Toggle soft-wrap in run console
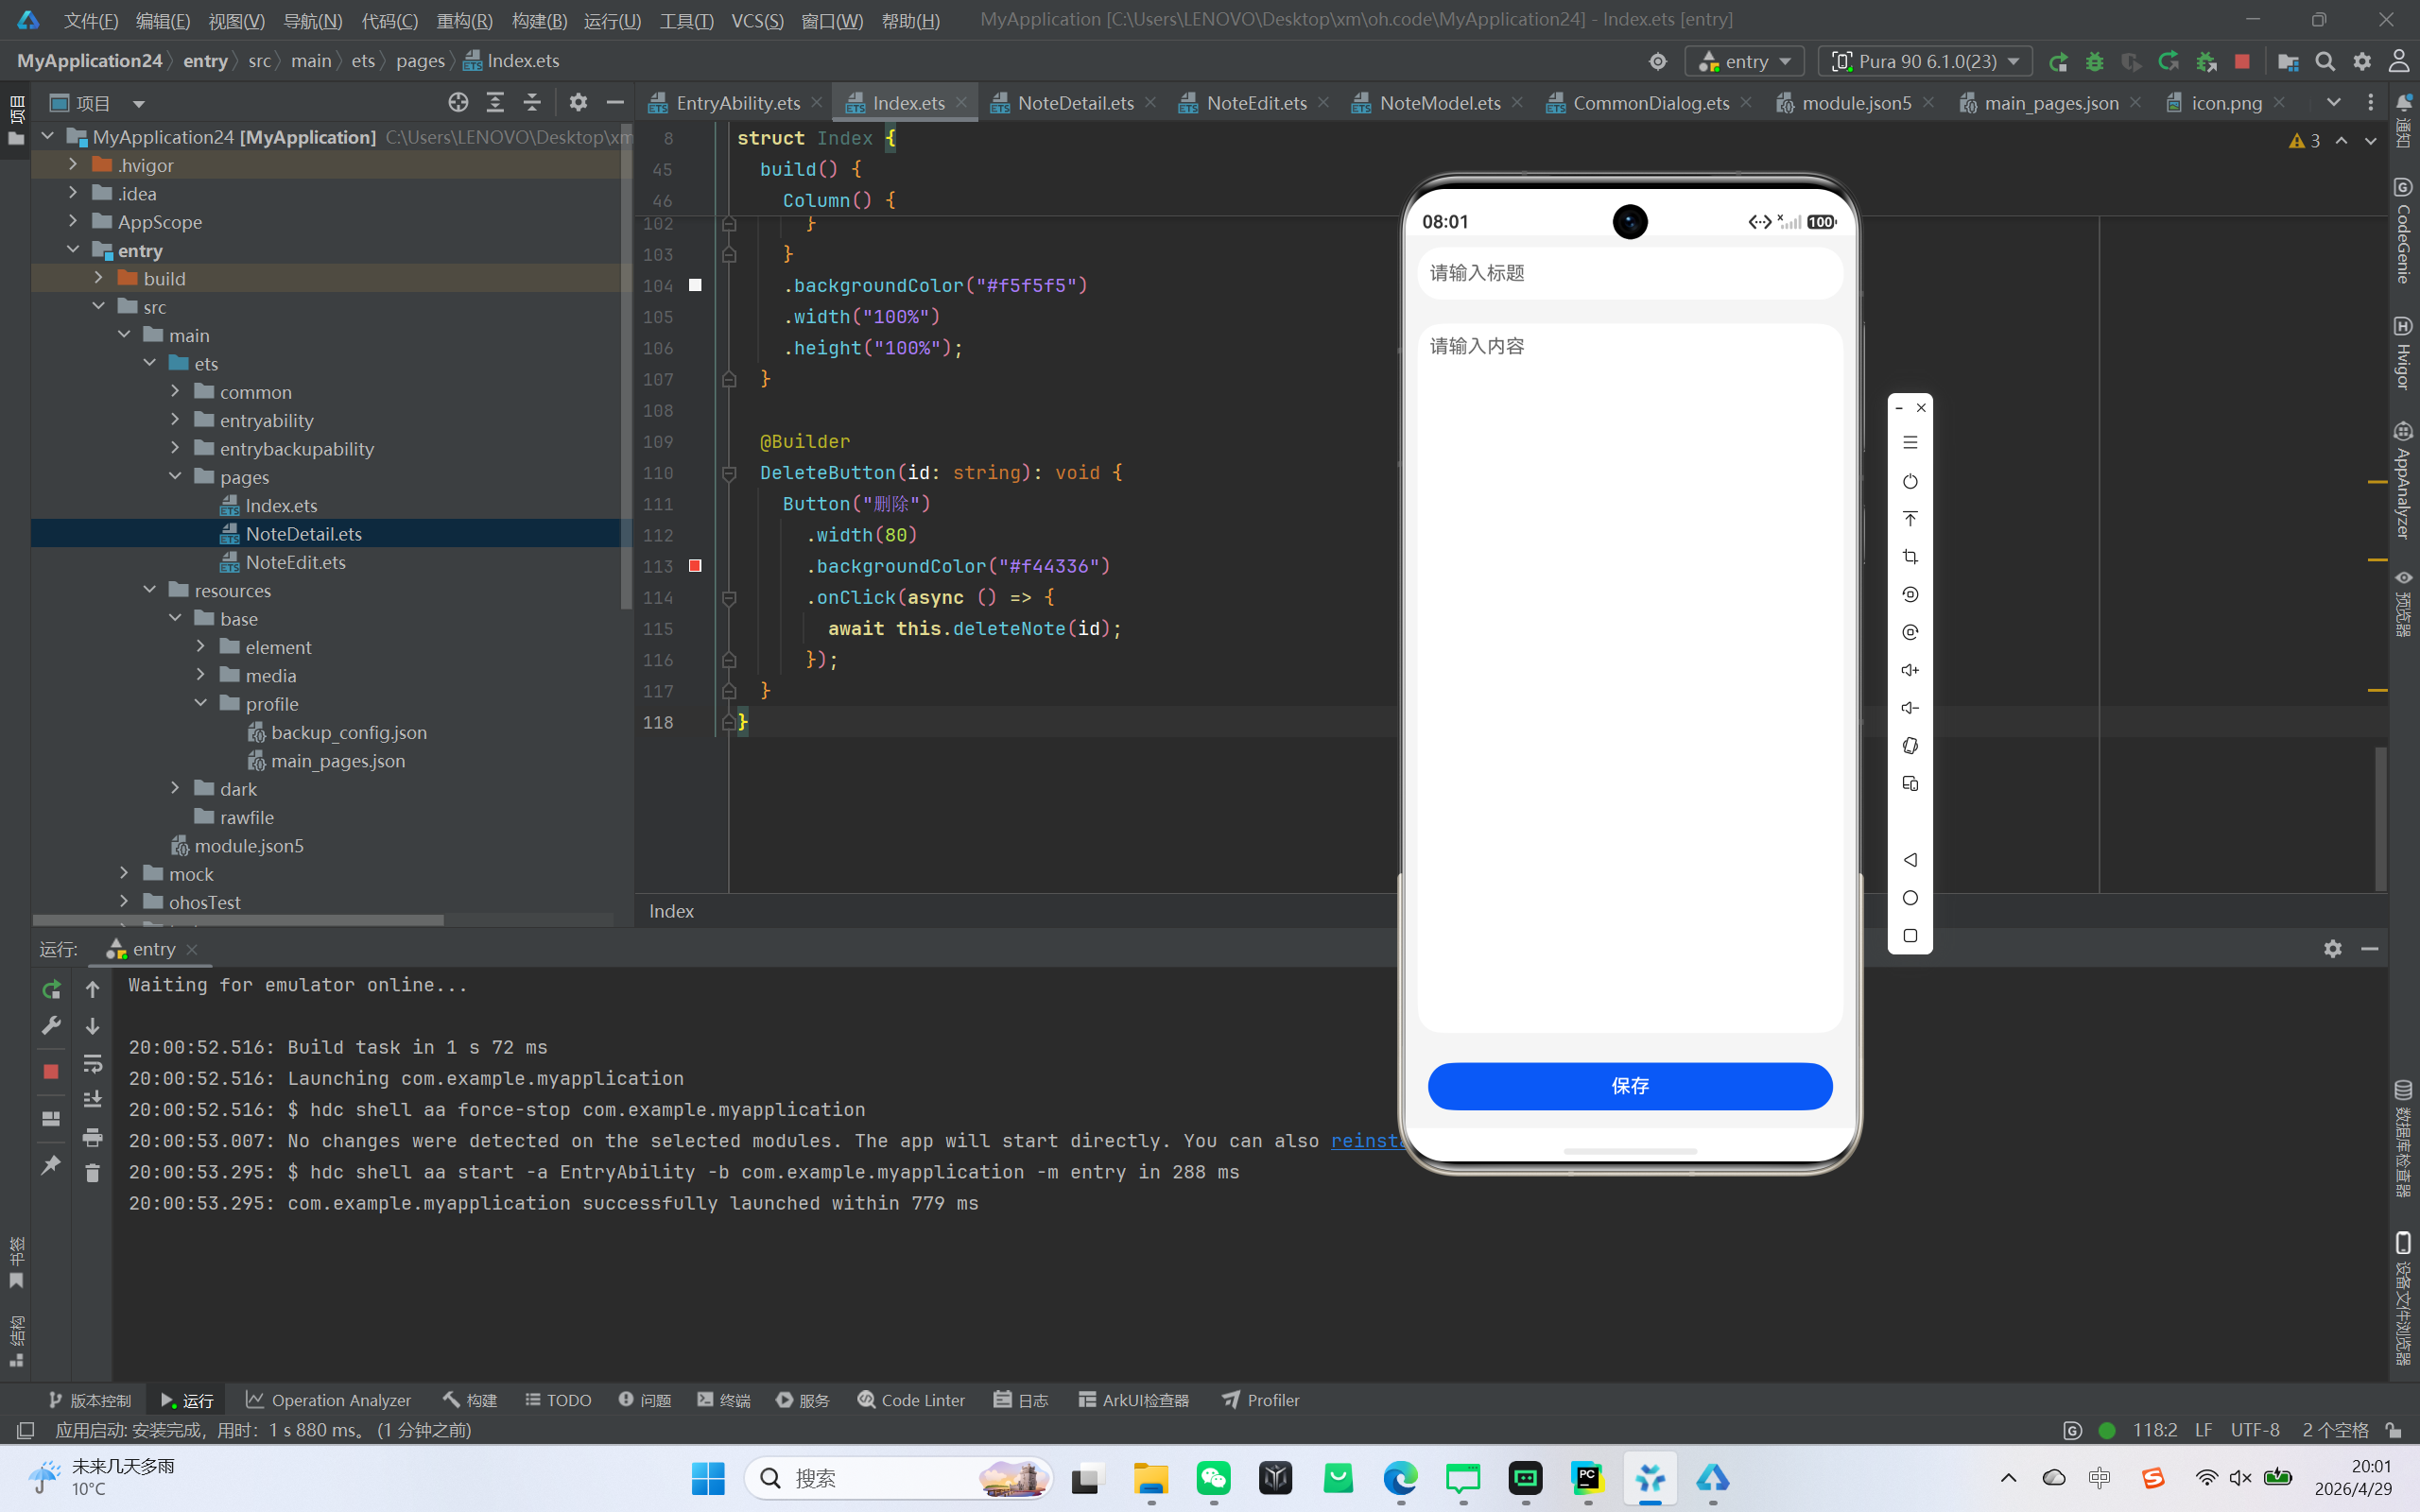This screenshot has height=1512, width=2420. pyautogui.click(x=92, y=1063)
